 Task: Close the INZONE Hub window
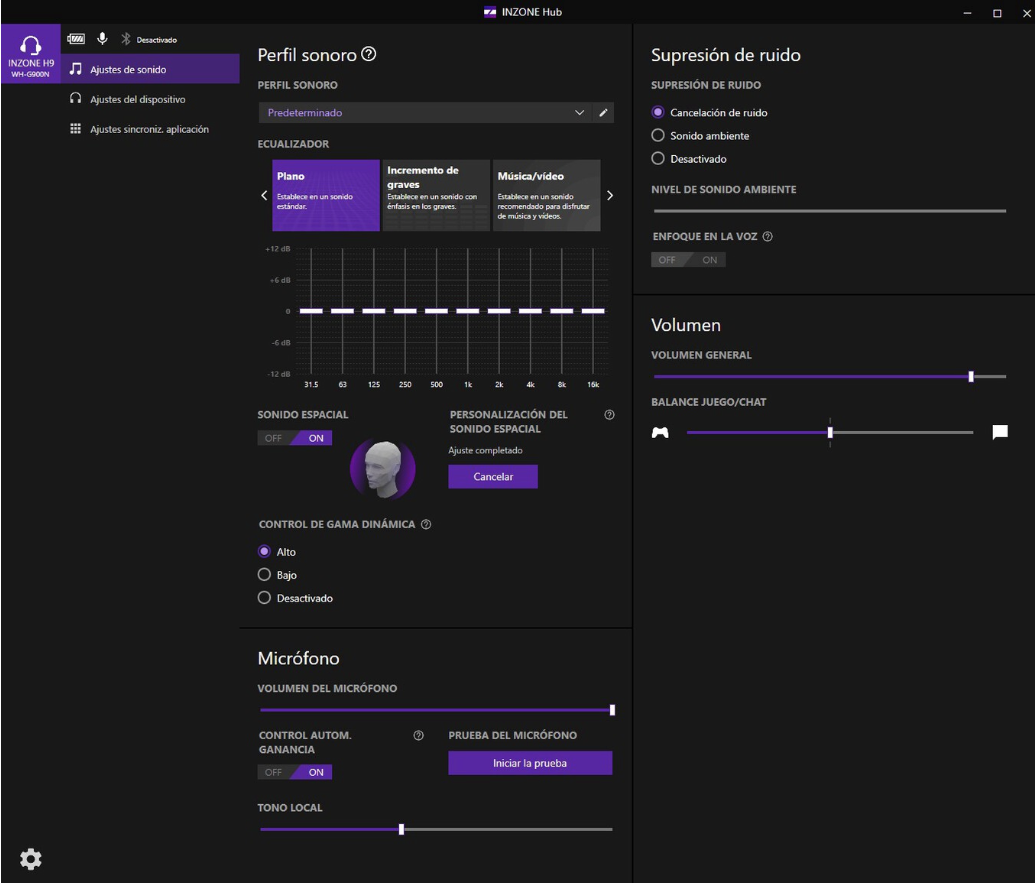(x=1026, y=13)
